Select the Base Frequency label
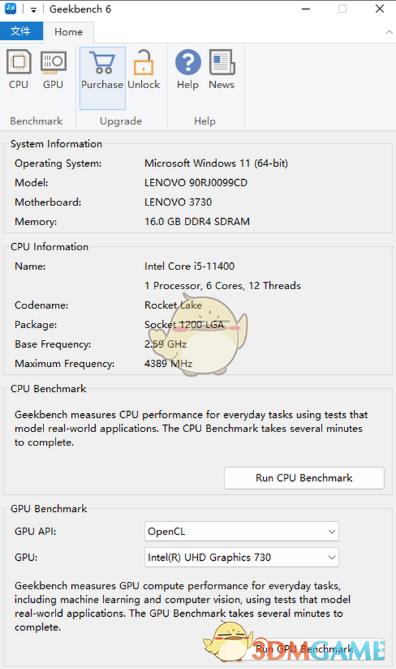 pyautogui.click(x=53, y=344)
